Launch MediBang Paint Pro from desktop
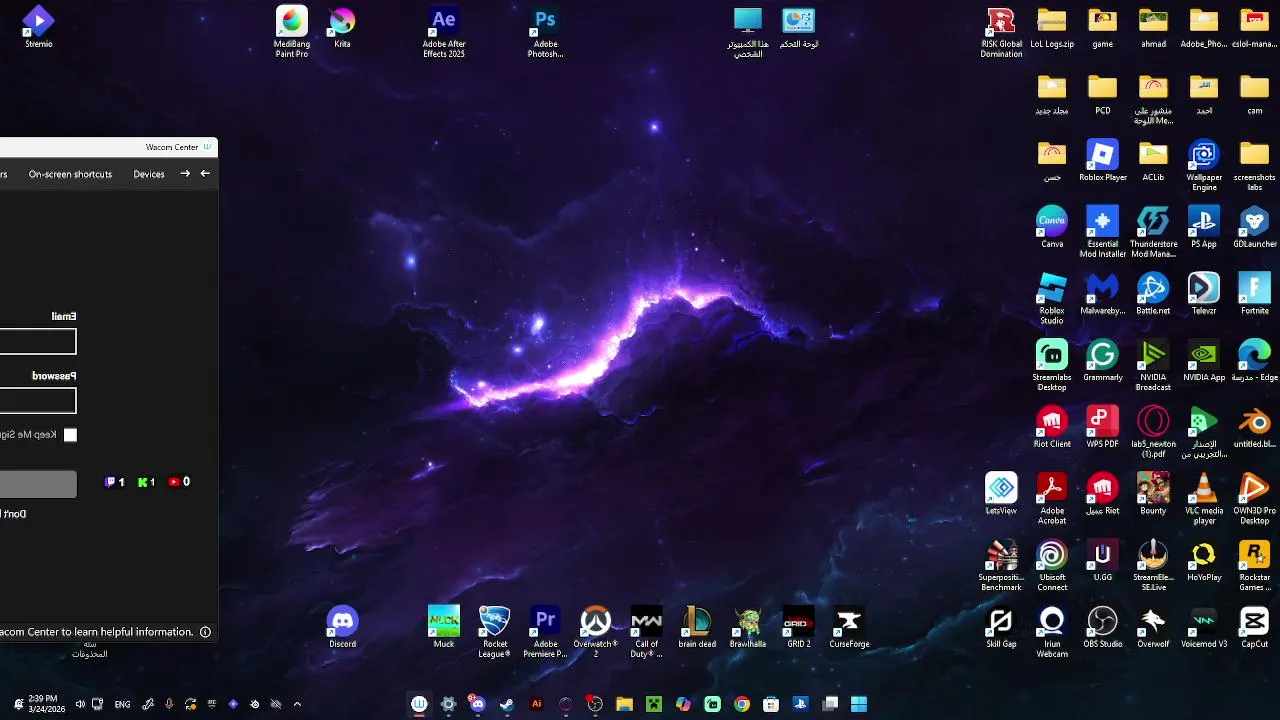1280x720 pixels. [x=292, y=31]
